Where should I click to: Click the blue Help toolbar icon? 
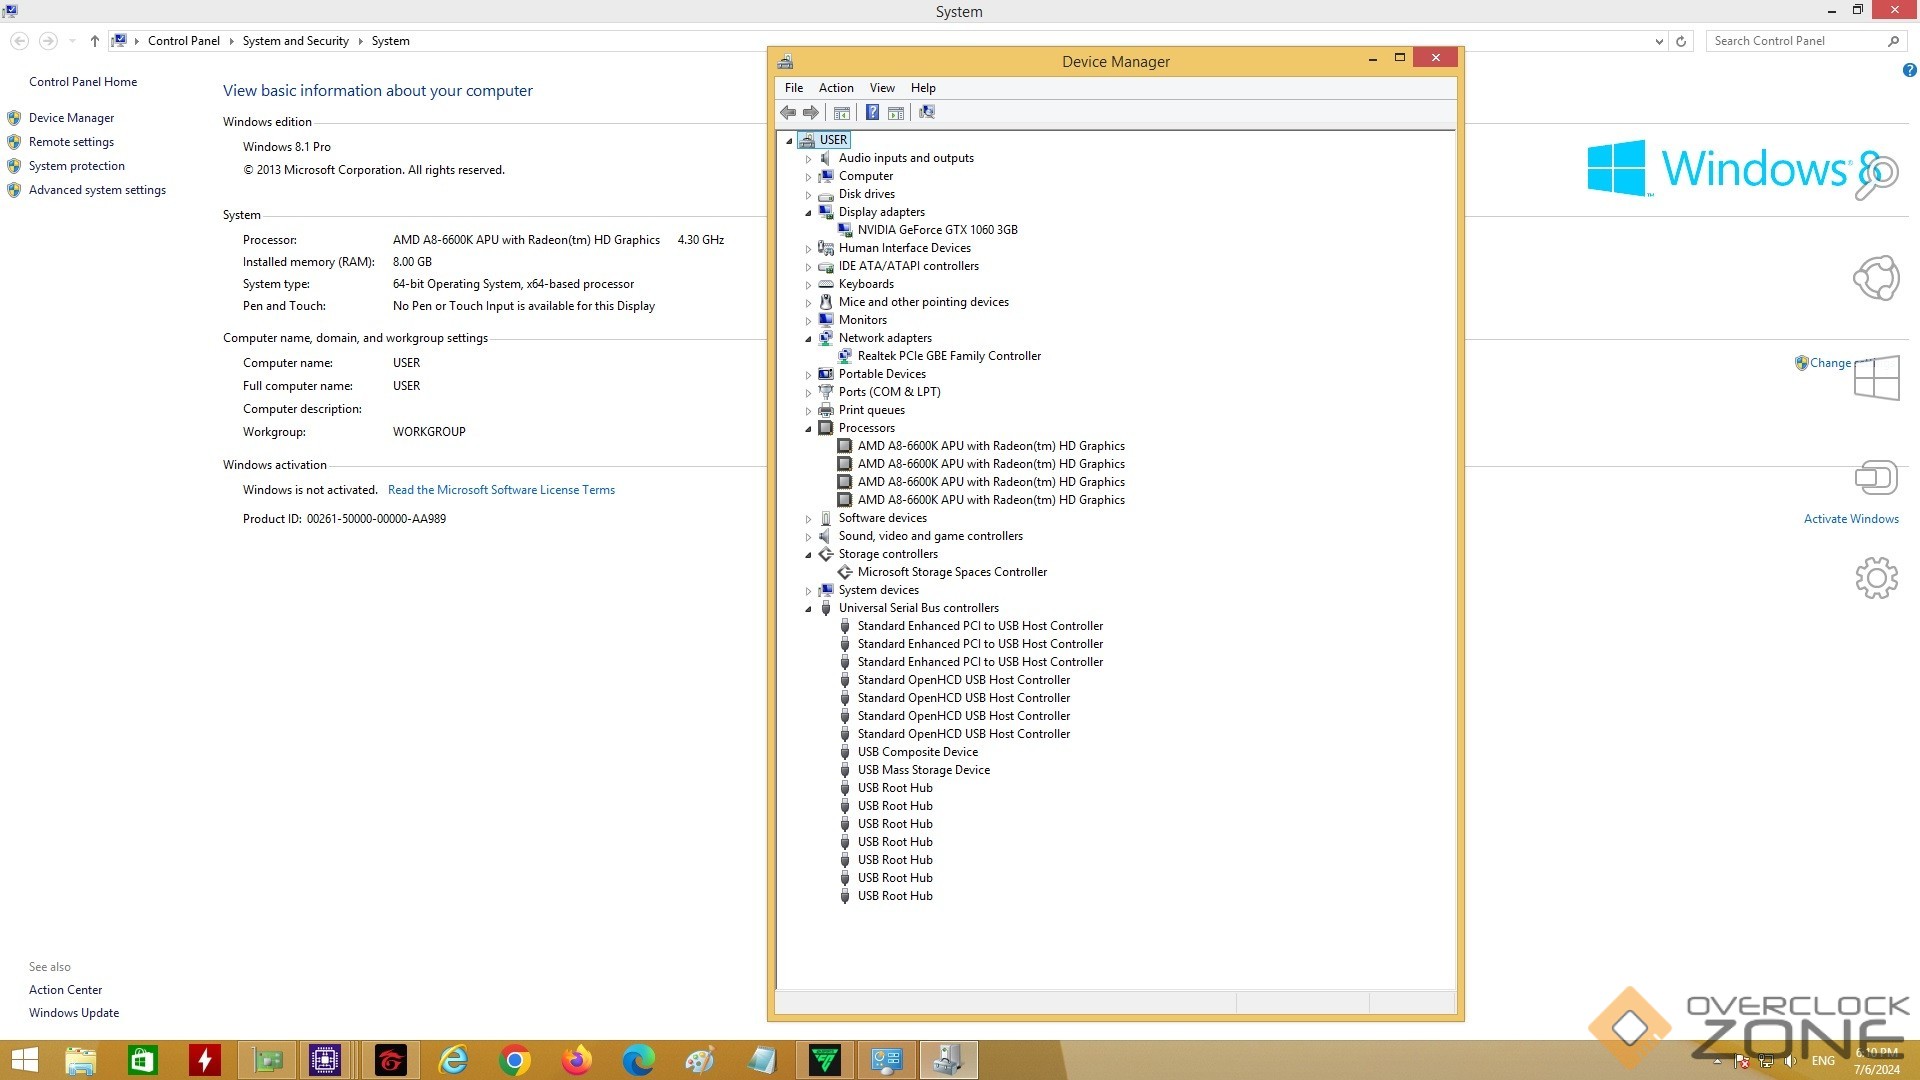(872, 112)
